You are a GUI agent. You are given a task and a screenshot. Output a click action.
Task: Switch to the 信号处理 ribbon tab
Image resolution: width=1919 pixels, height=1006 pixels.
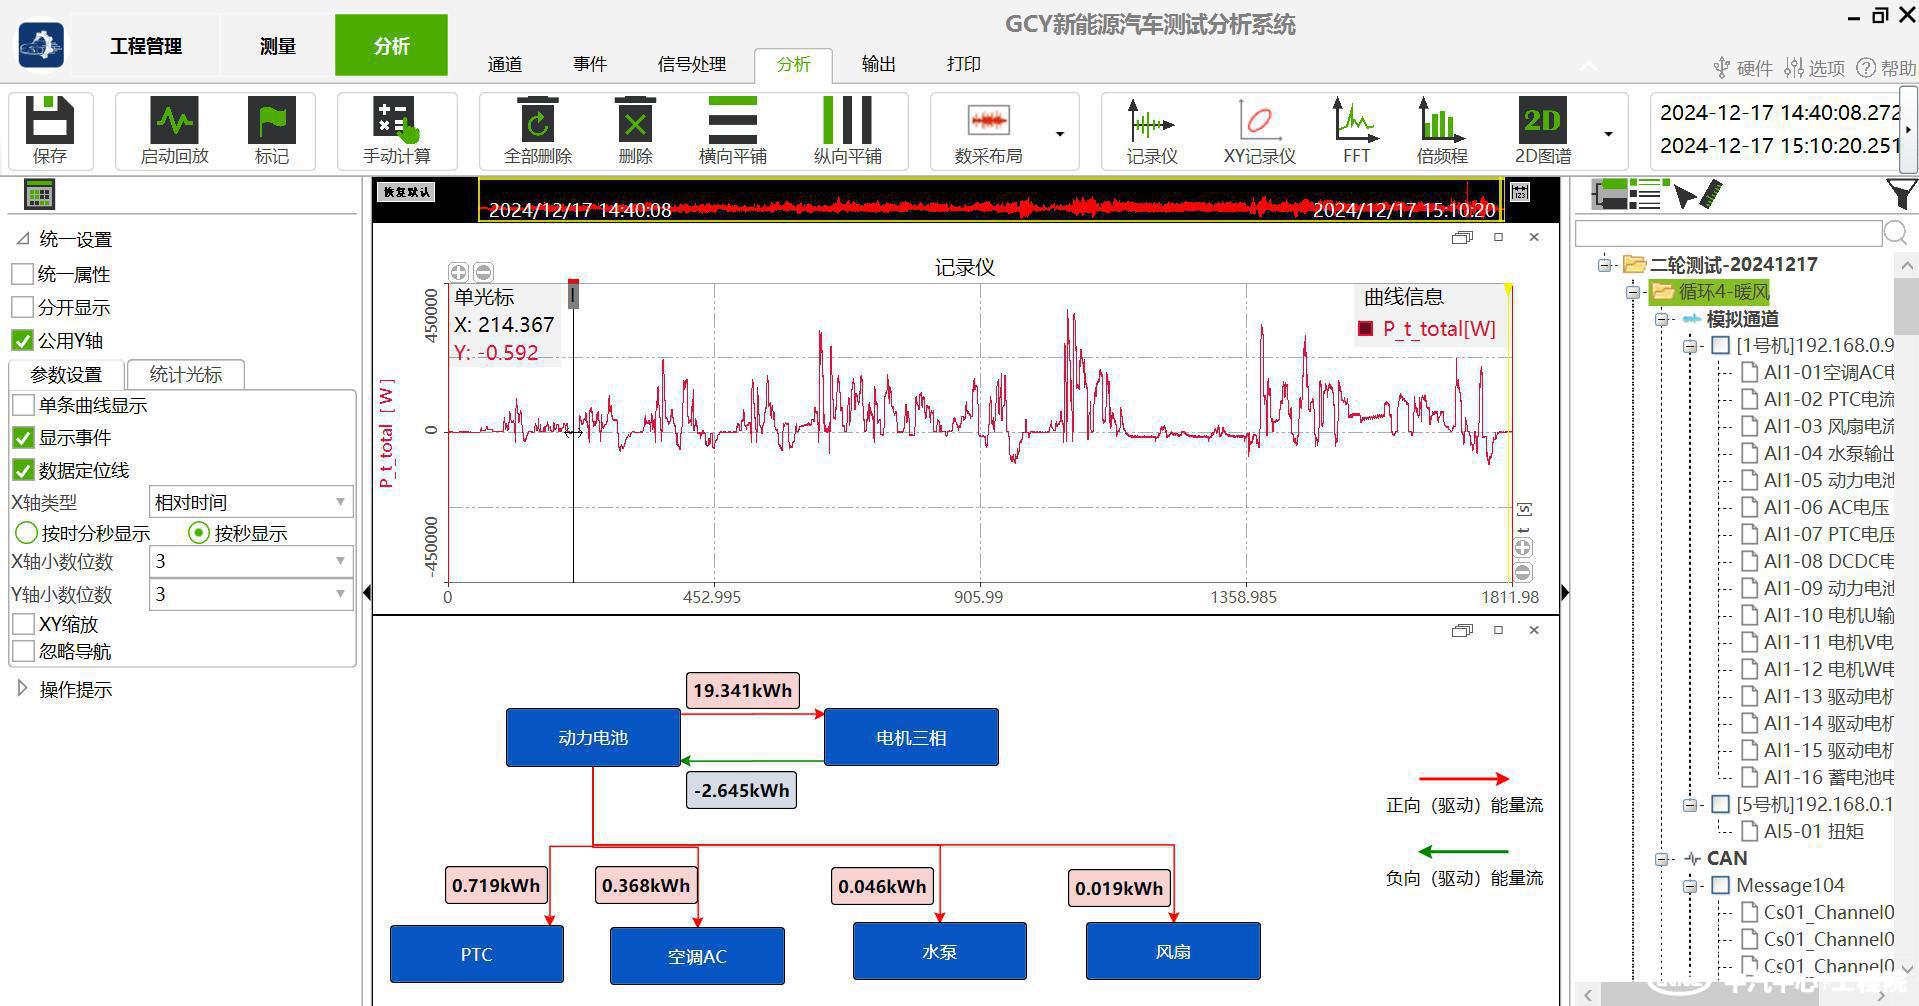click(691, 64)
